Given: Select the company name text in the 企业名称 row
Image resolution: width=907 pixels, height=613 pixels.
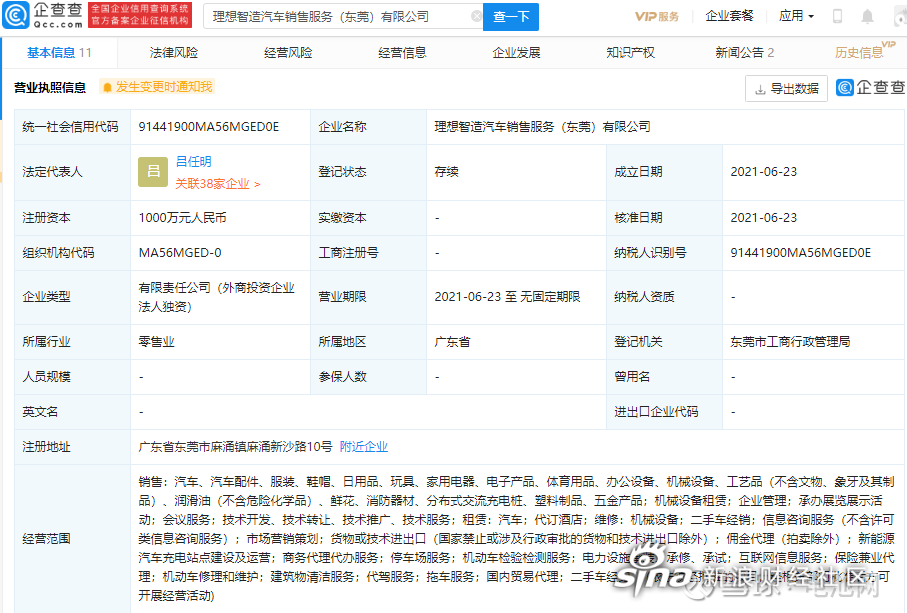Looking at the screenshot, I should click(x=542, y=127).
